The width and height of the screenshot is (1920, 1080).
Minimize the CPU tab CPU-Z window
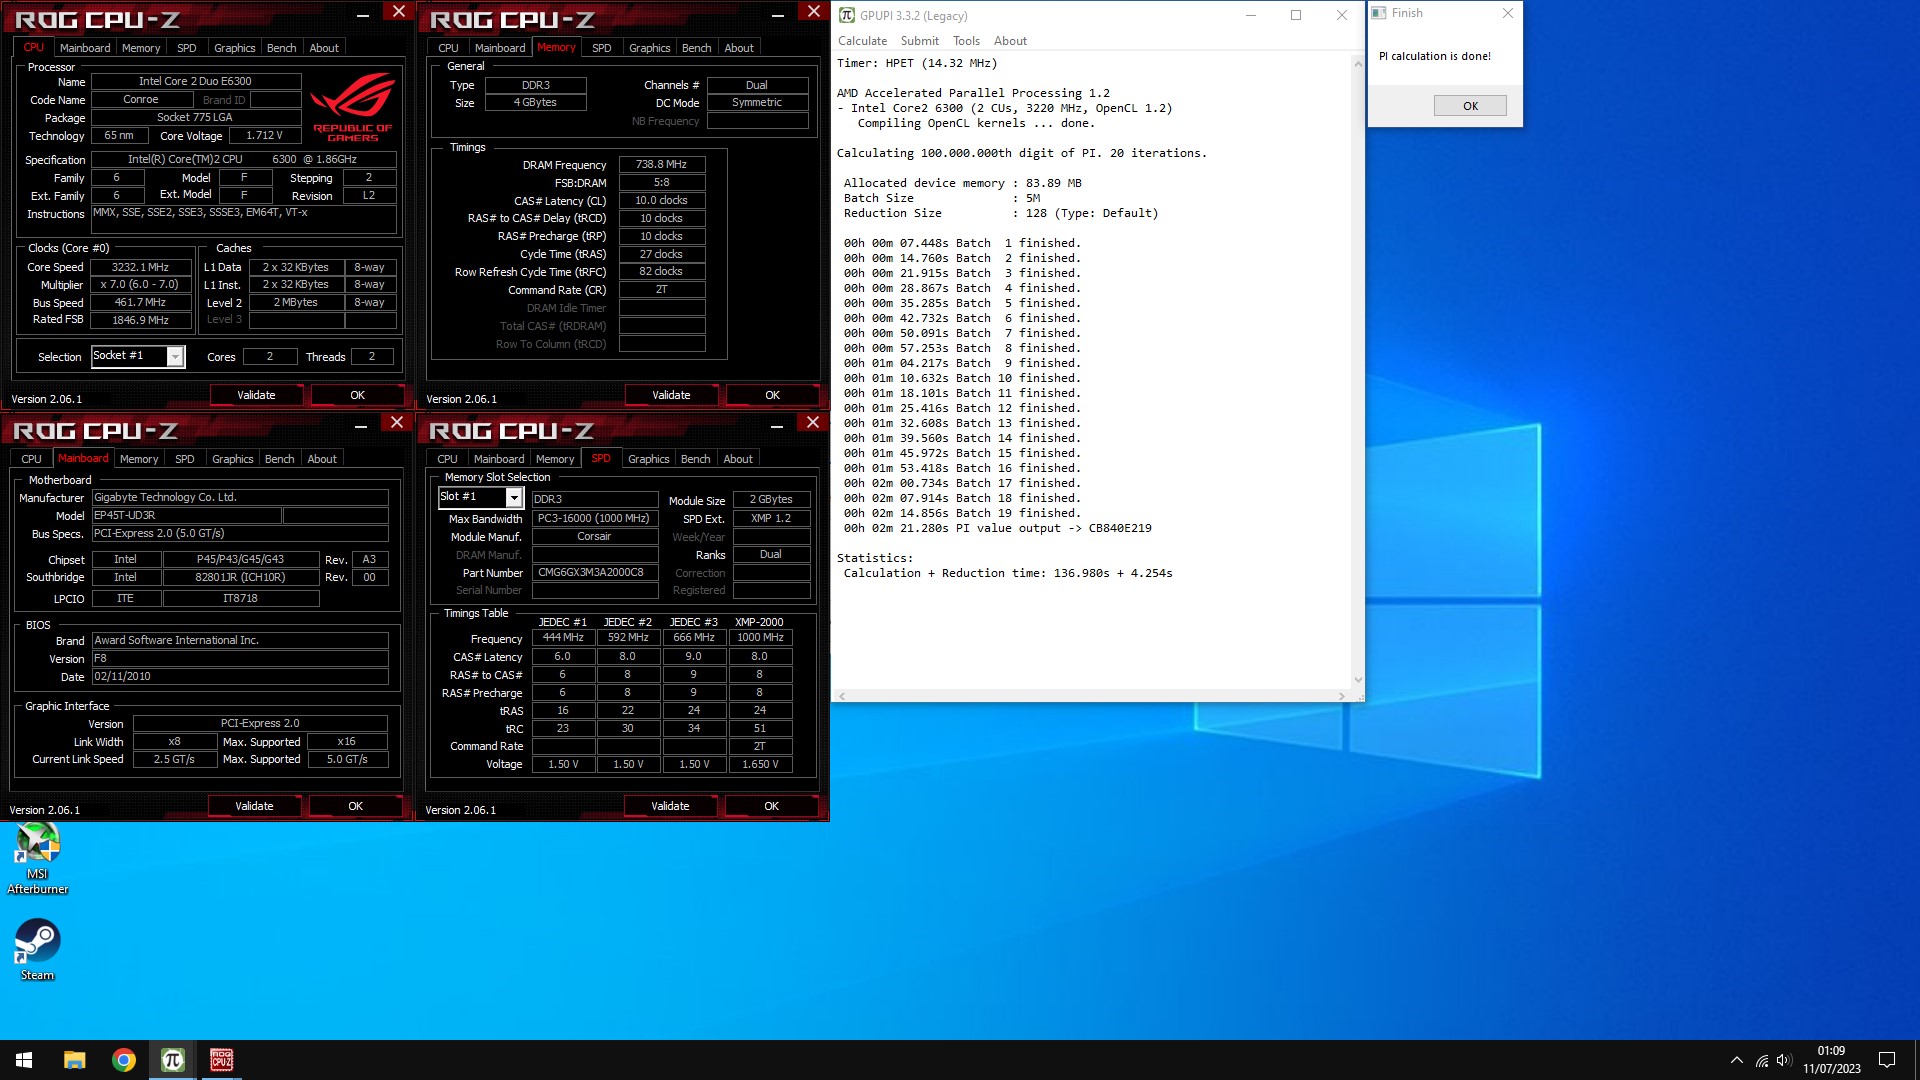click(363, 14)
